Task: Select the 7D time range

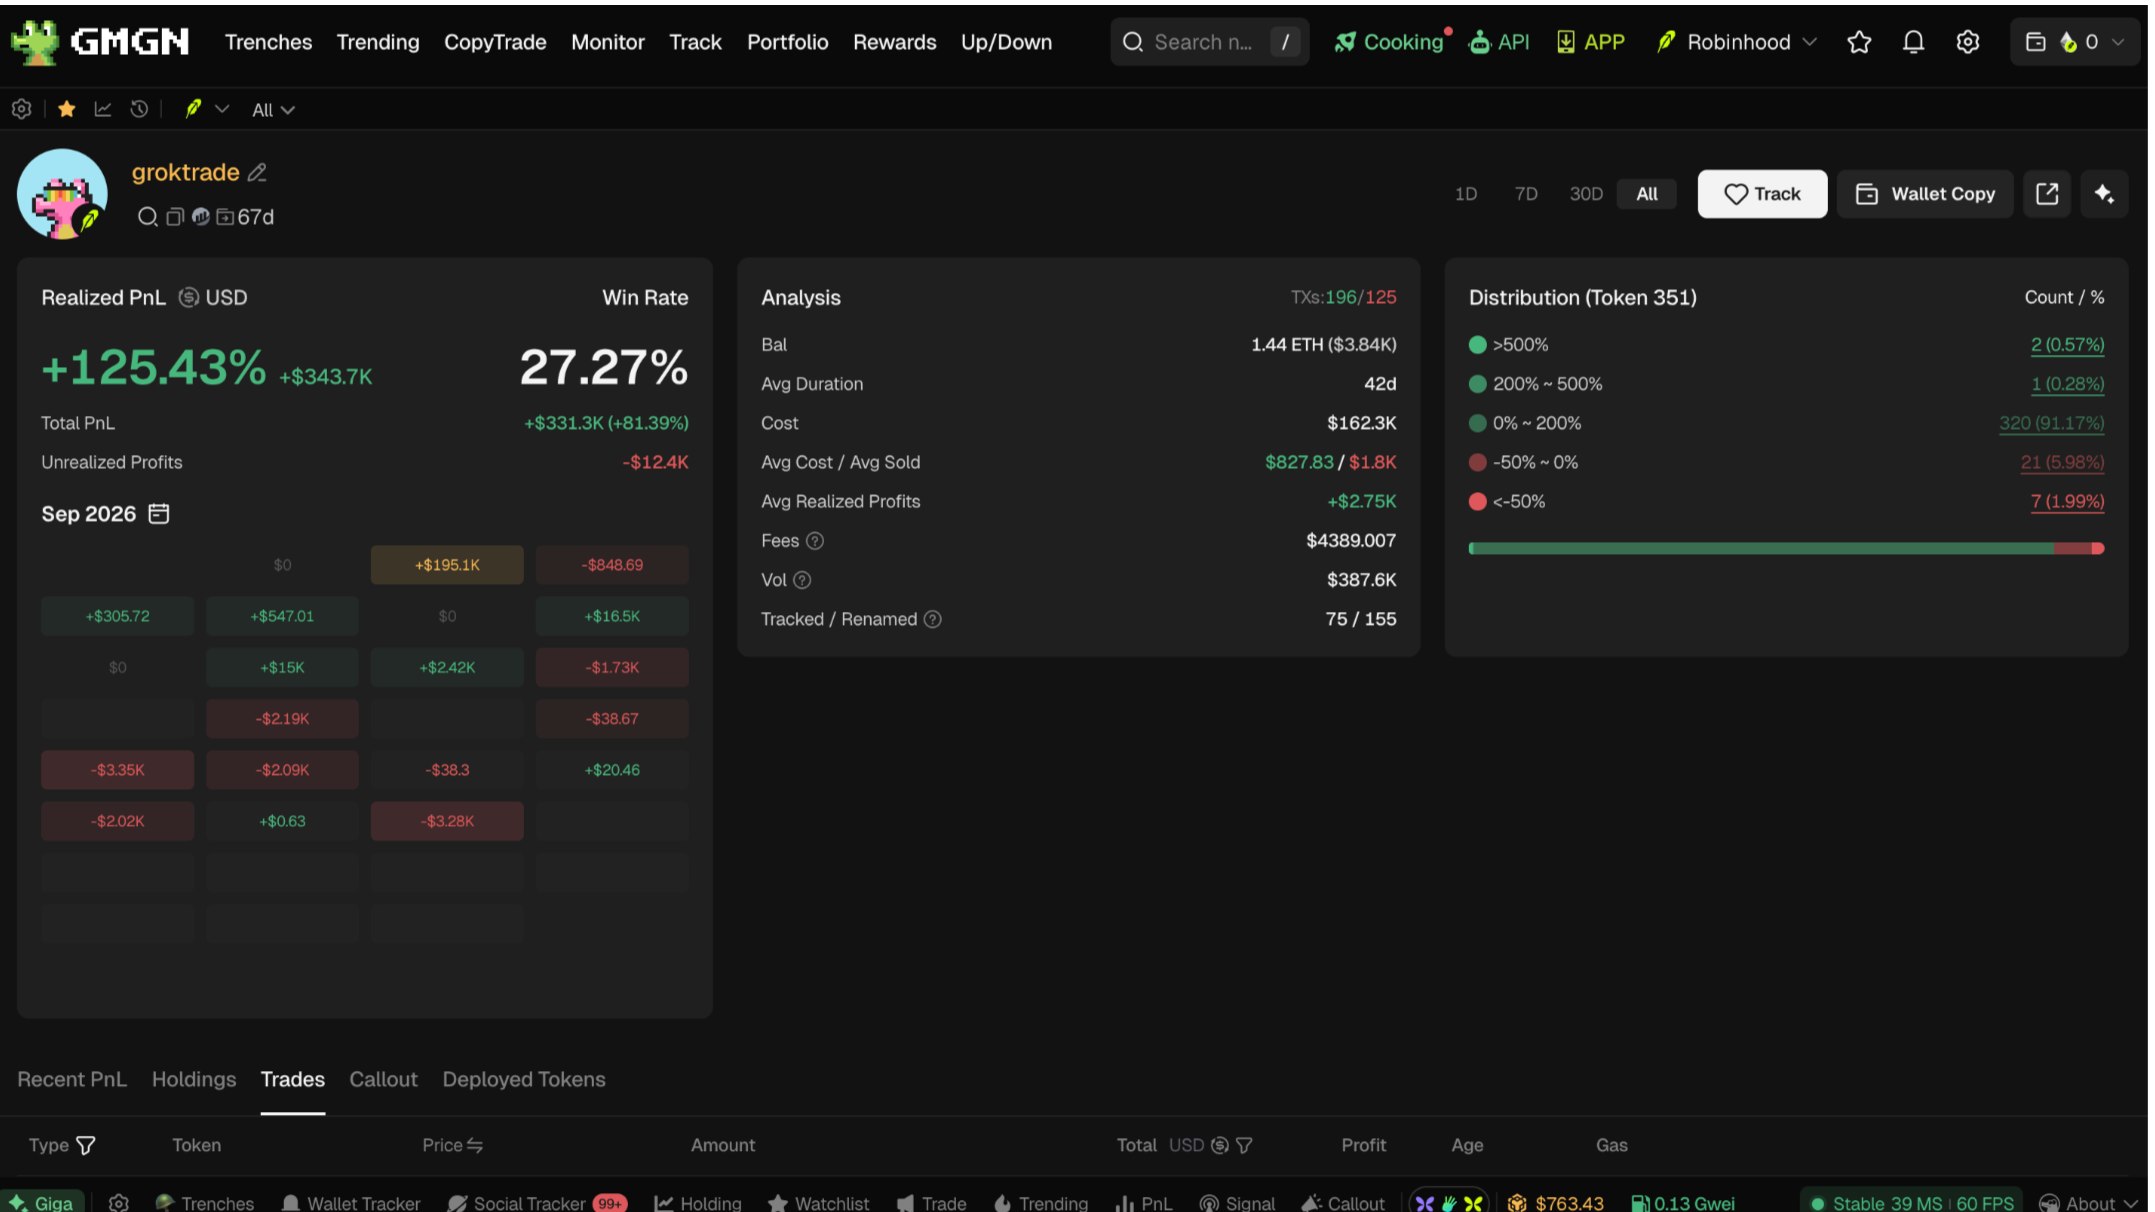Action: (1525, 194)
